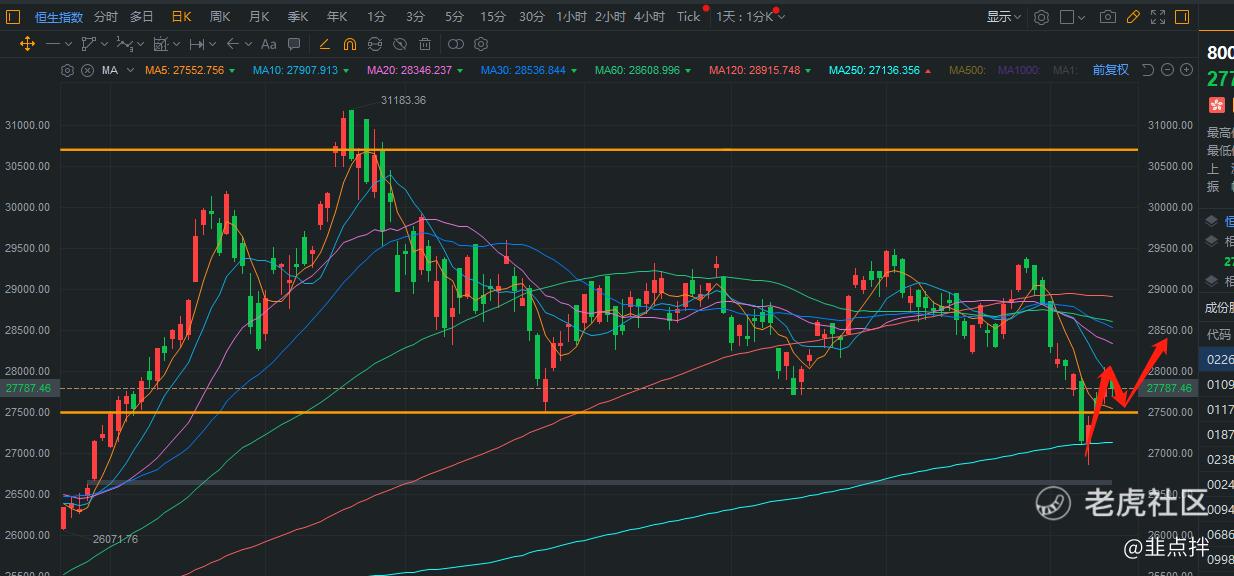Select the arrow annotation tool

click(233, 44)
